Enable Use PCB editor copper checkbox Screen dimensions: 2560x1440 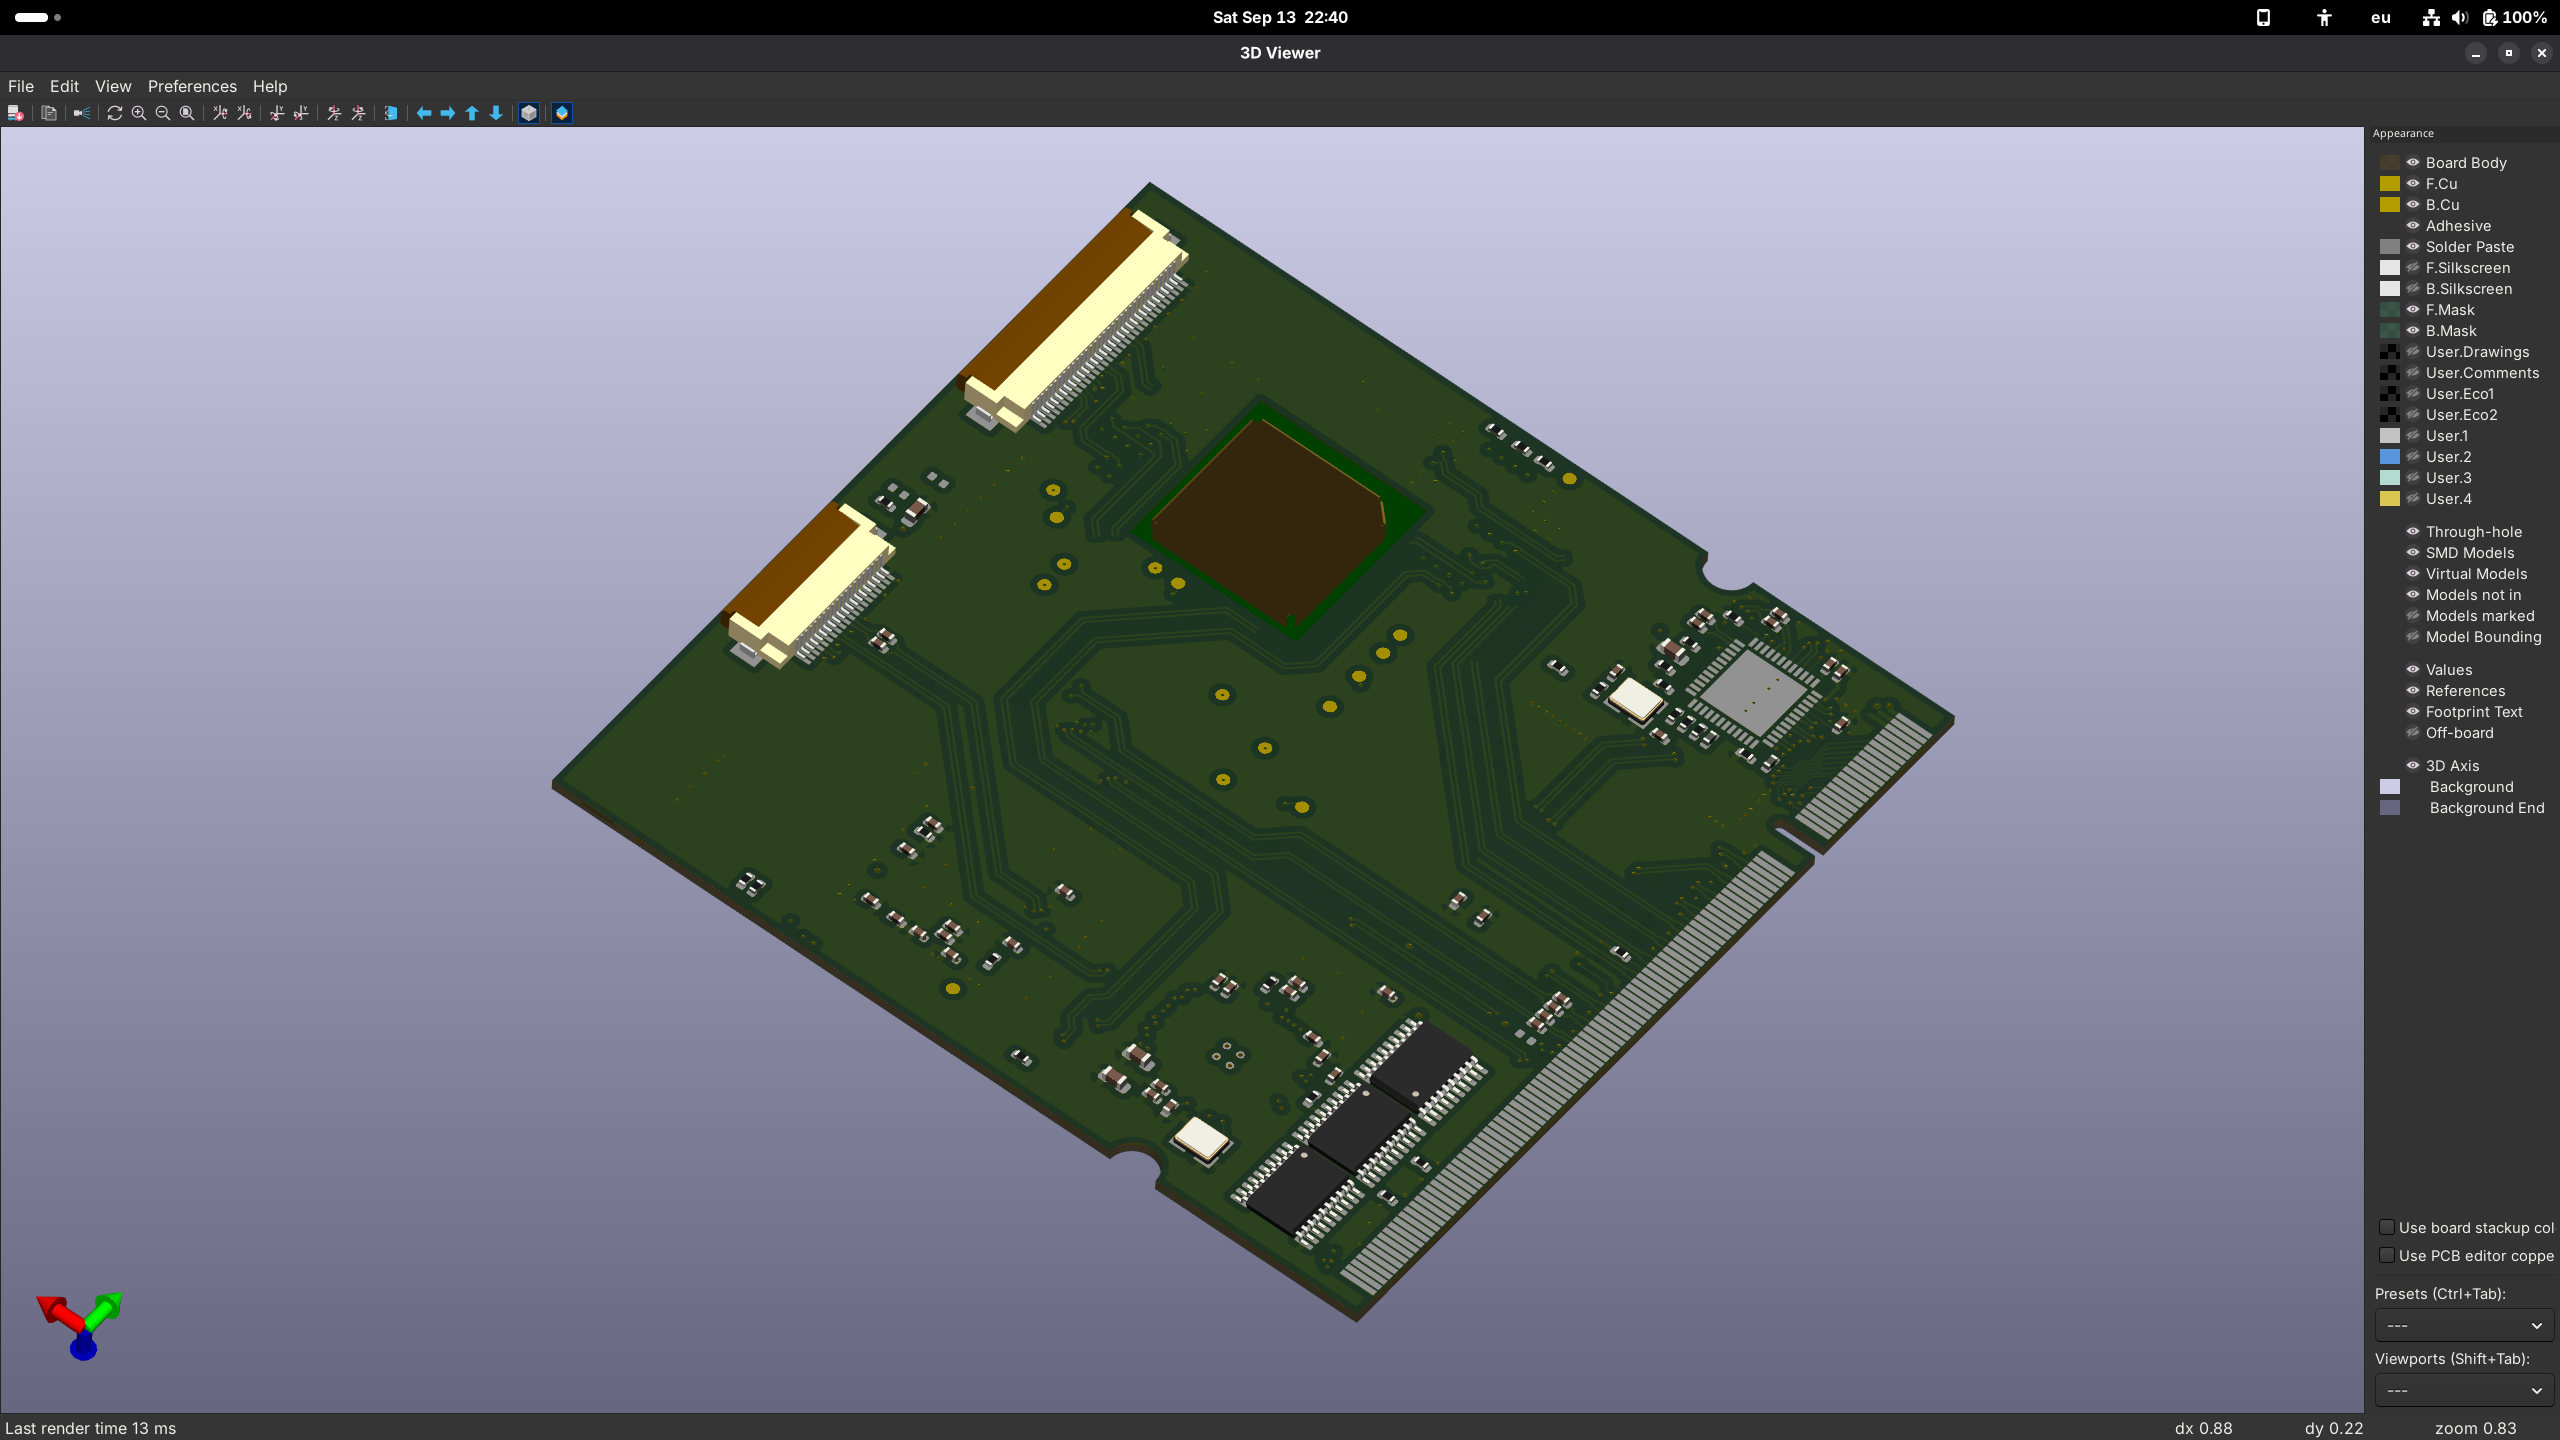[2387, 1255]
